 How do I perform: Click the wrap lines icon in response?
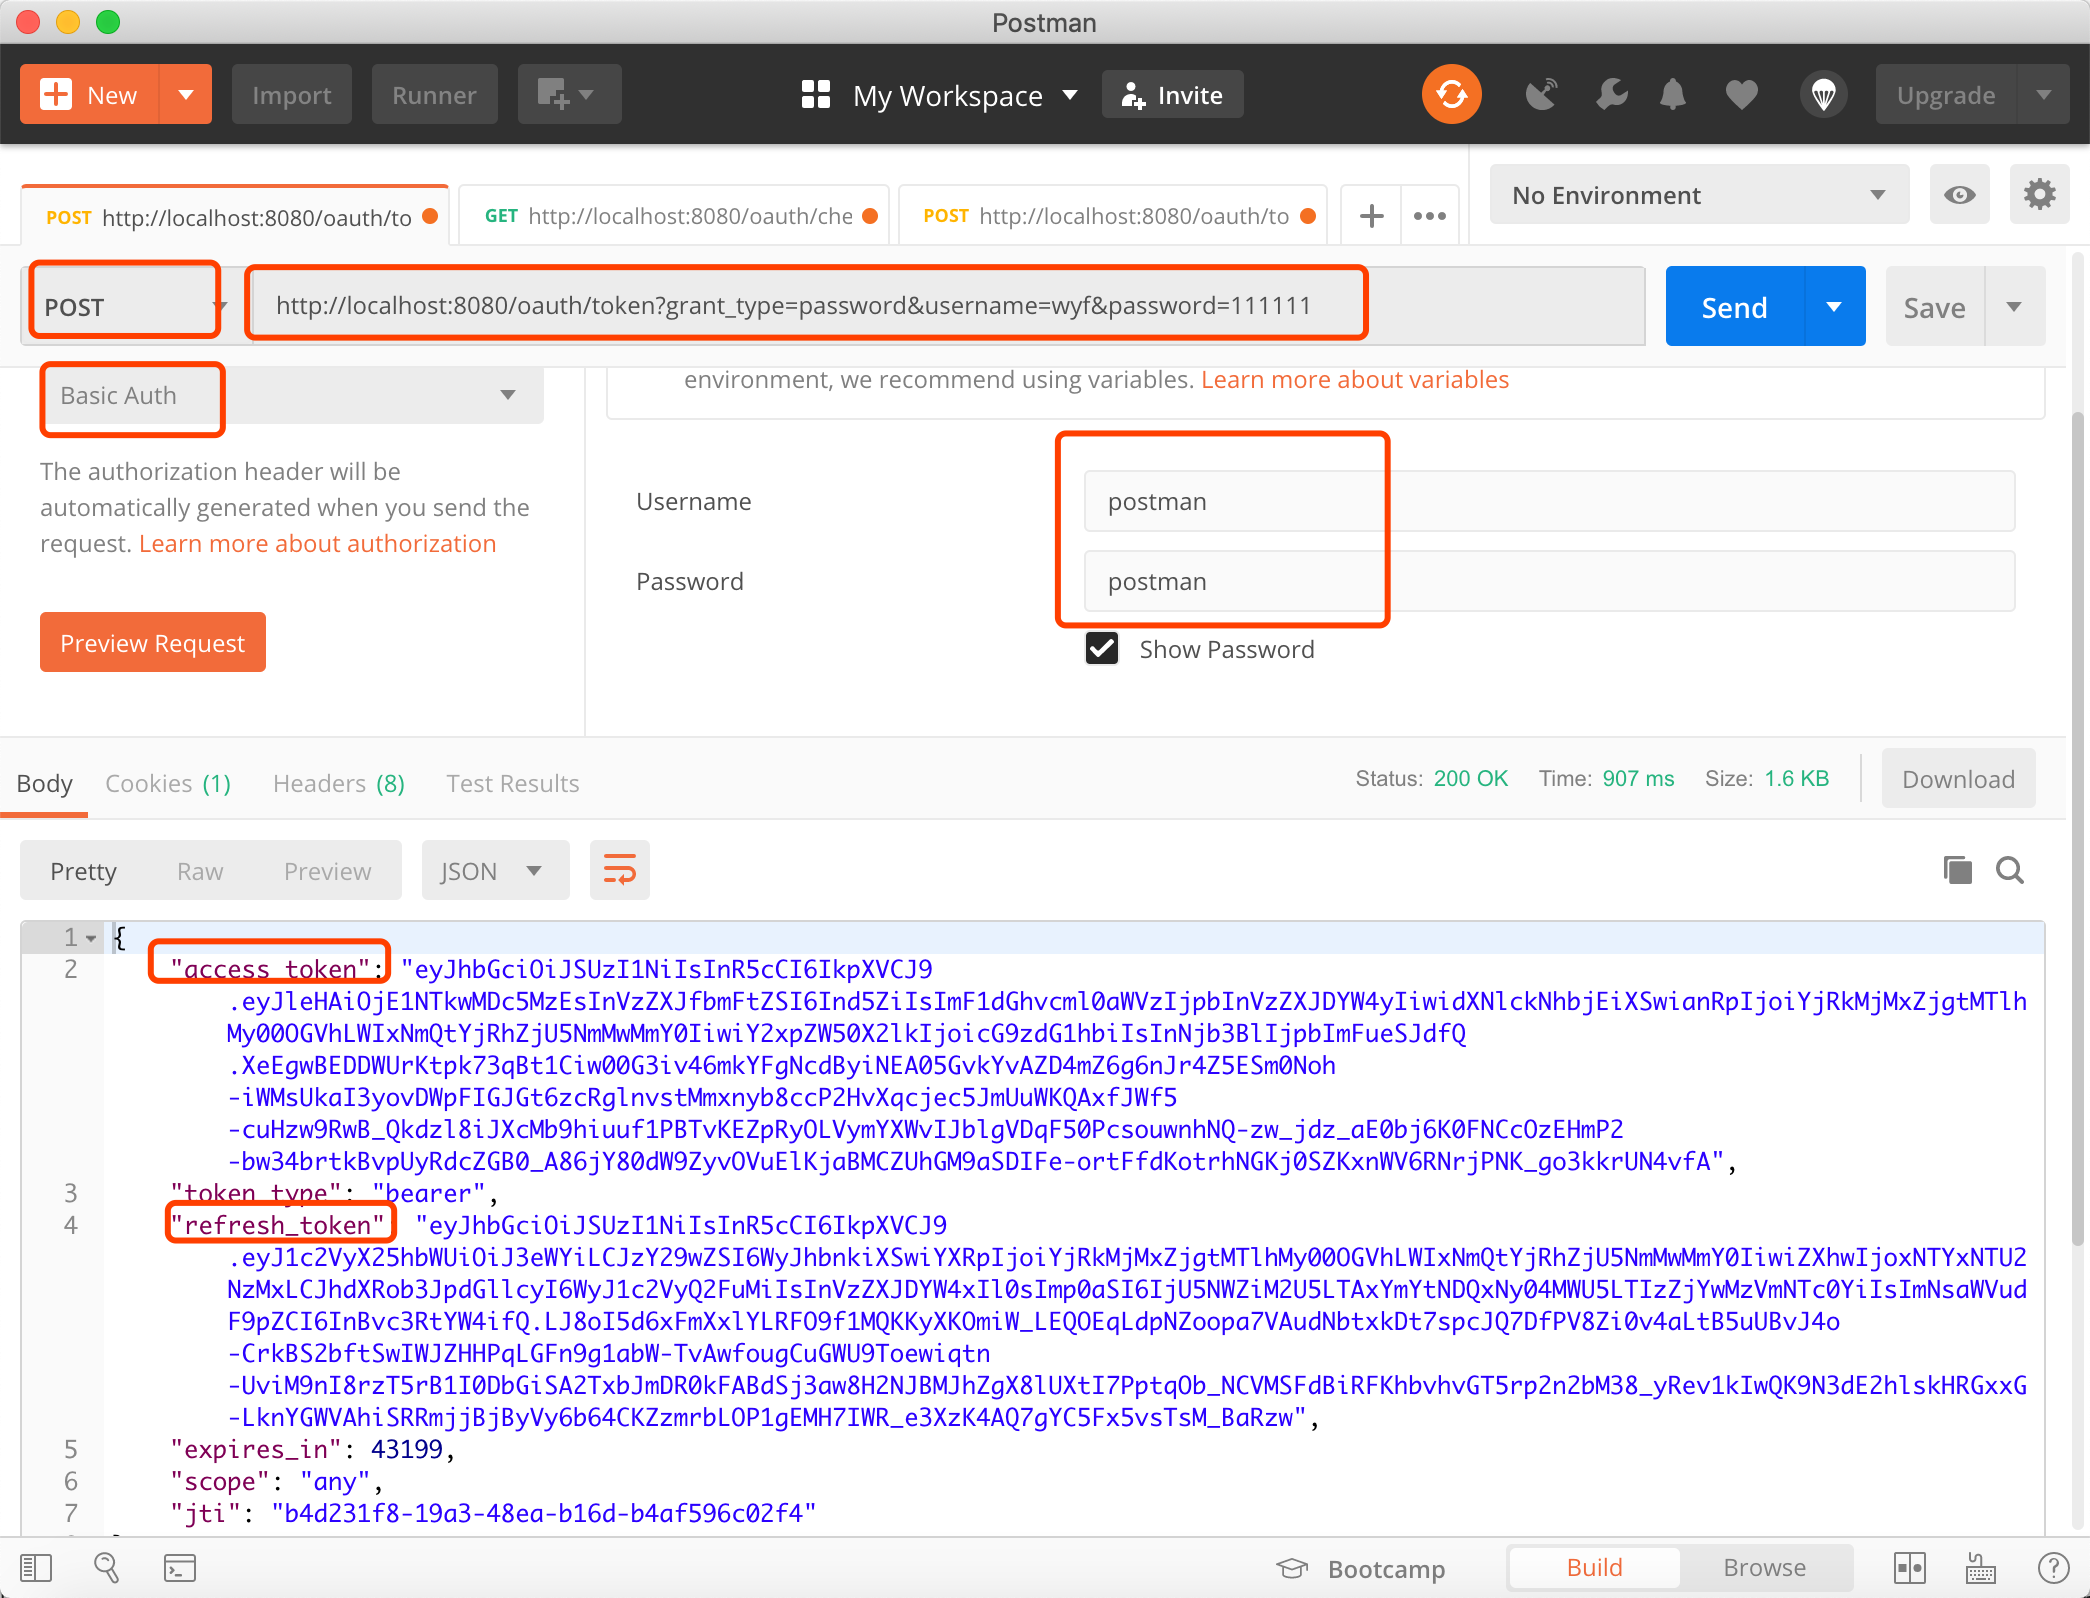[619, 870]
